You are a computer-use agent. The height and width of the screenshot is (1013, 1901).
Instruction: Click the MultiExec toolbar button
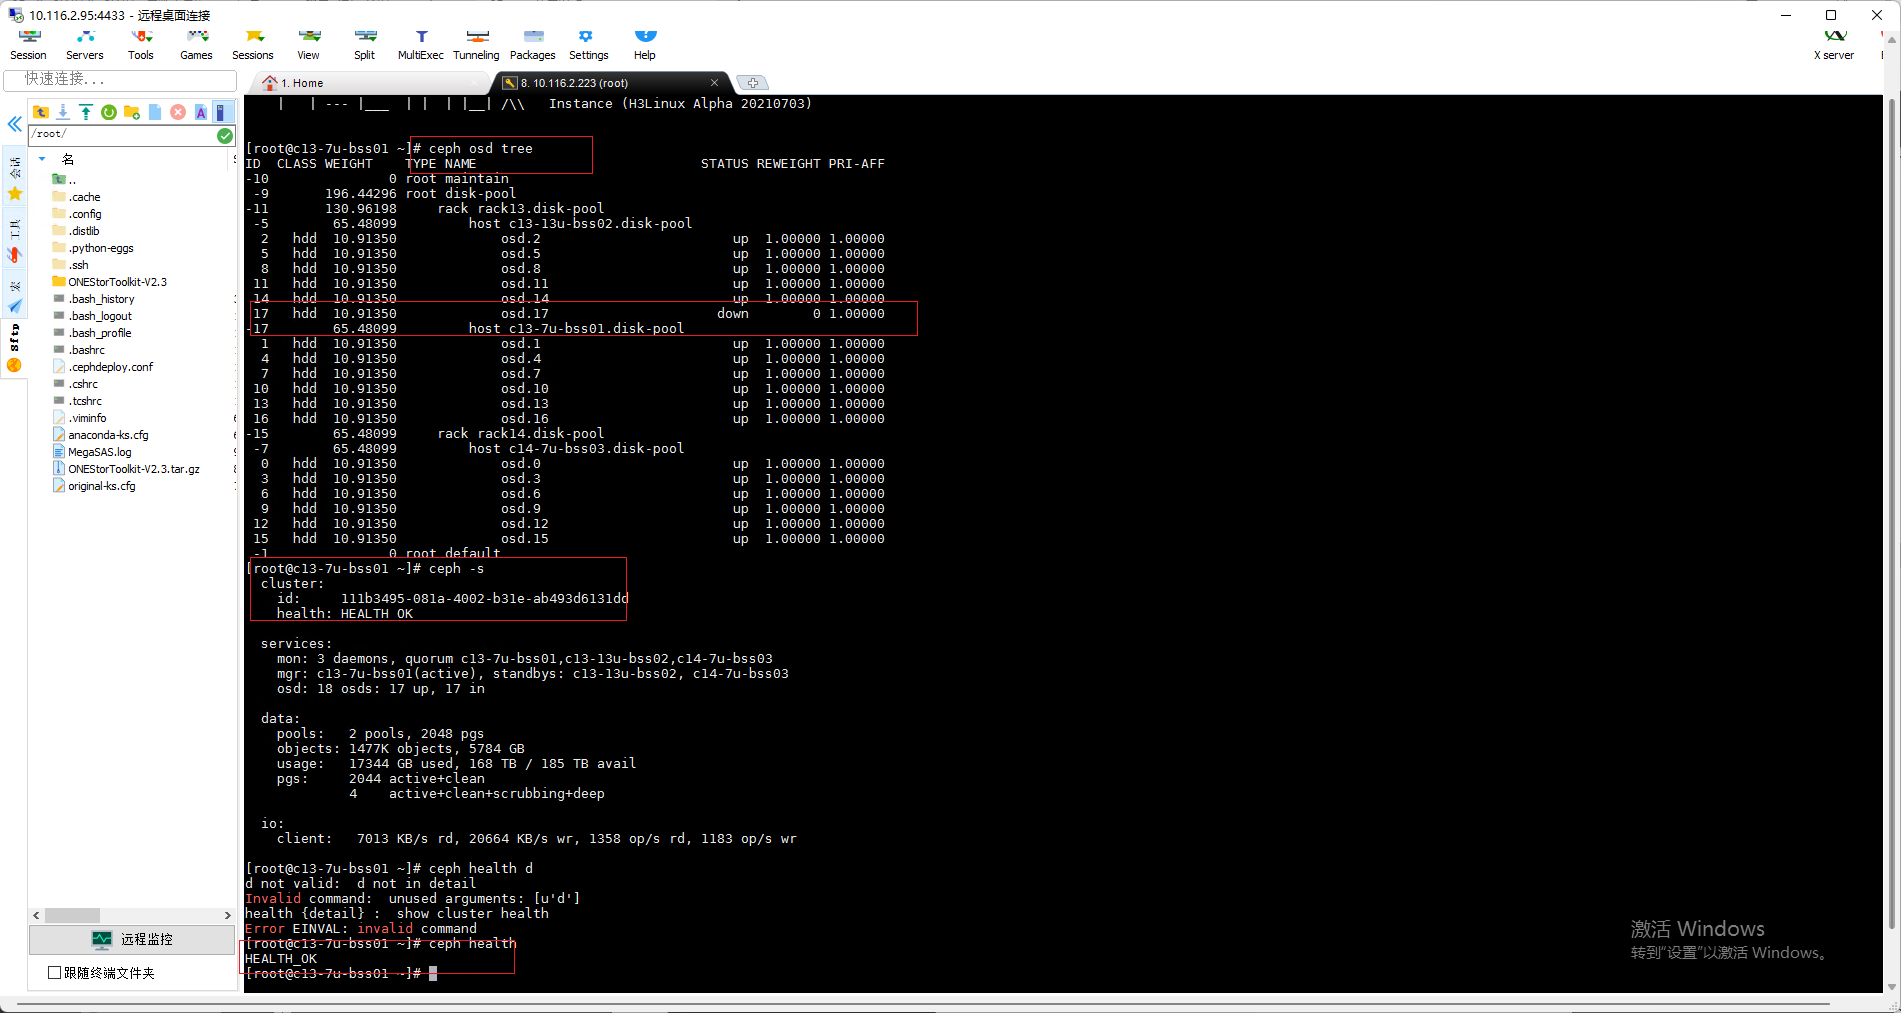[421, 45]
